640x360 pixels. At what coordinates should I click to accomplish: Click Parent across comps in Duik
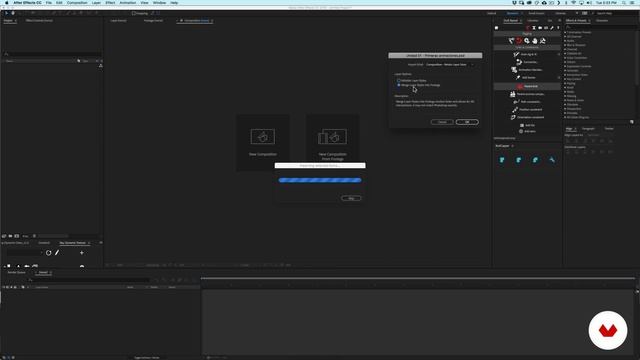(x=527, y=94)
